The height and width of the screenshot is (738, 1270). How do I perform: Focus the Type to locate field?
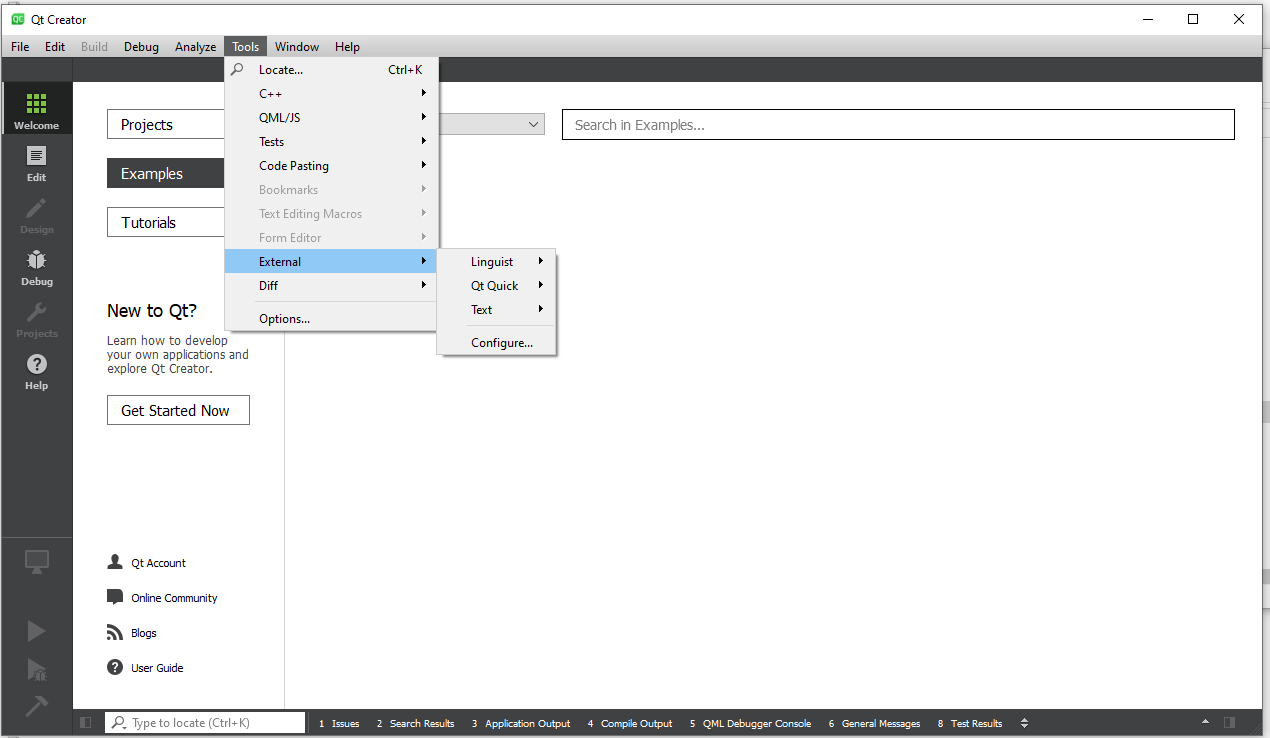click(205, 722)
